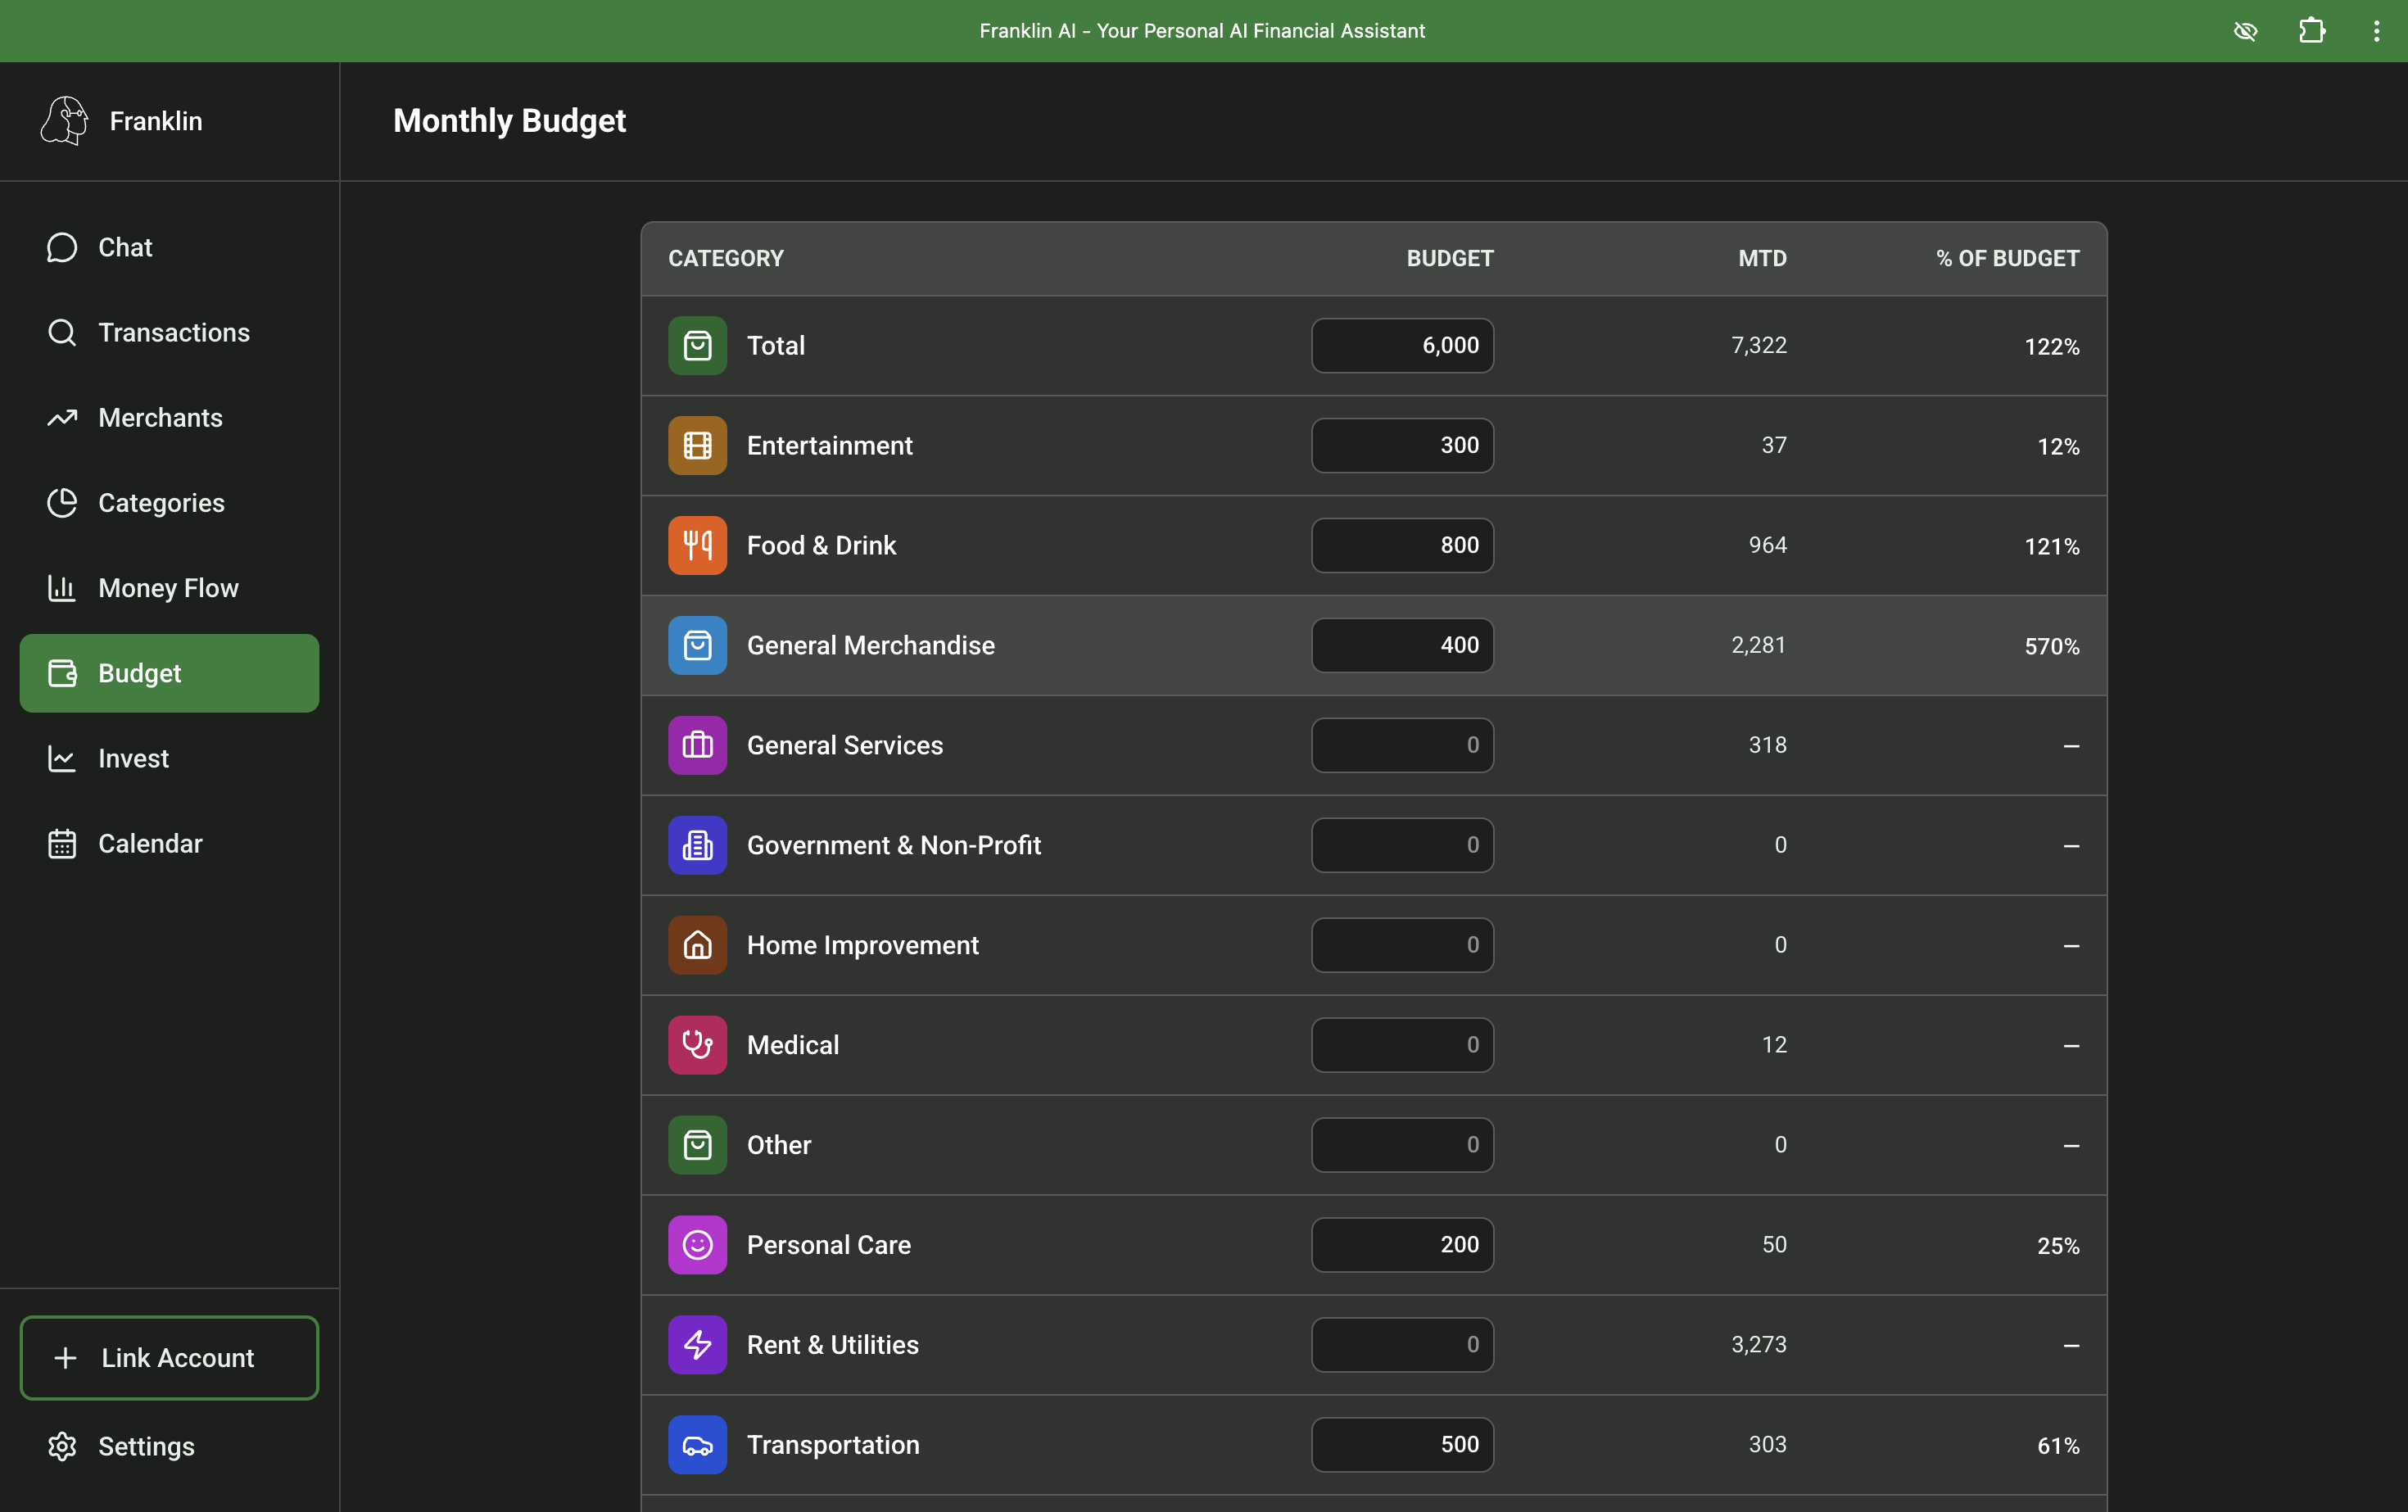Click the General Merchandise category label
The height and width of the screenshot is (1512, 2408).
[x=870, y=645]
